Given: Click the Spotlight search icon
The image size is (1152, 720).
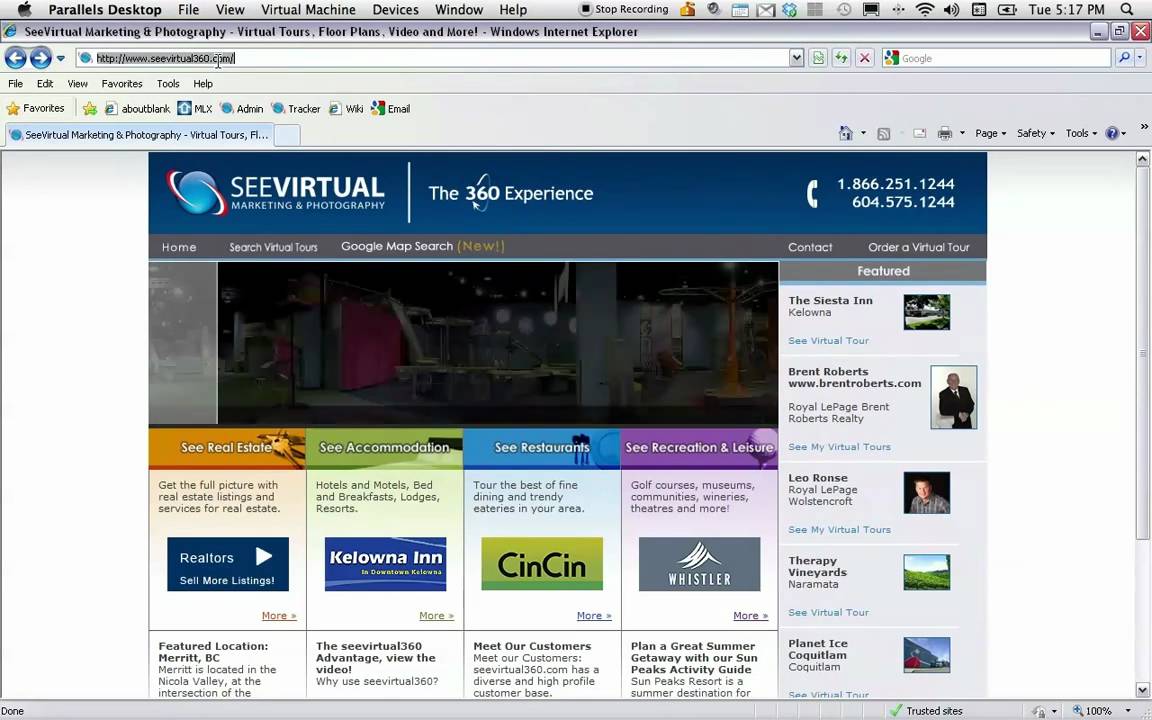Looking at the screenshot, I should [1127, 10].
